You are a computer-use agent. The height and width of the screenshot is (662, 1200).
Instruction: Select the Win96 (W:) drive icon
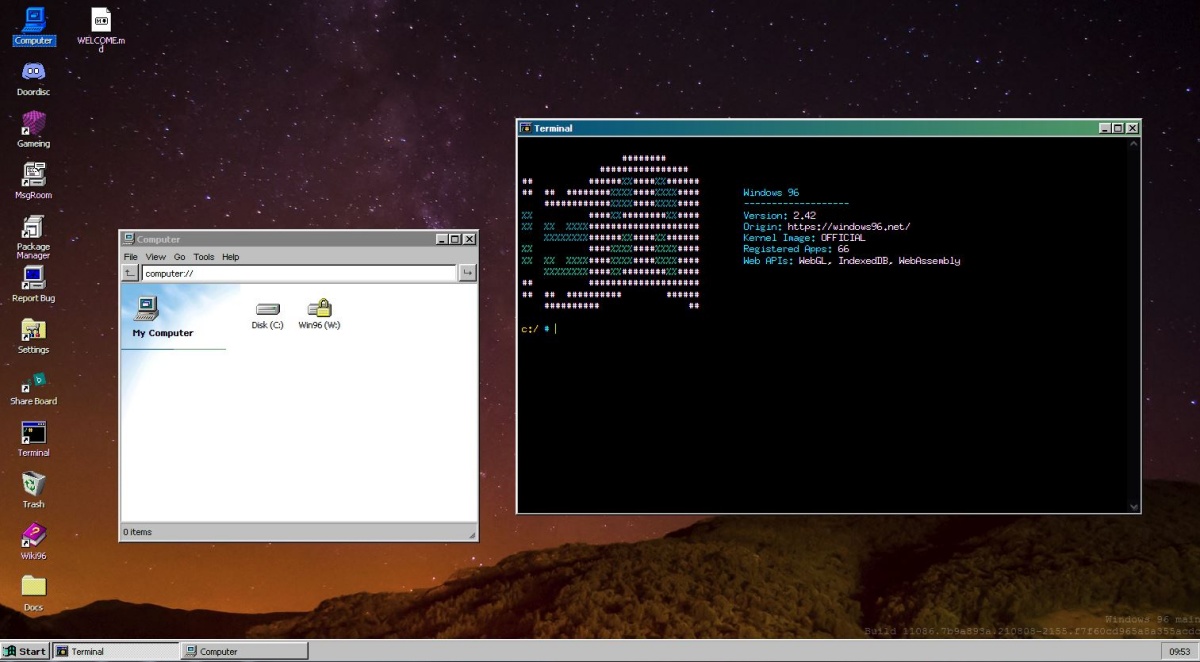click(x=319, y=315)
